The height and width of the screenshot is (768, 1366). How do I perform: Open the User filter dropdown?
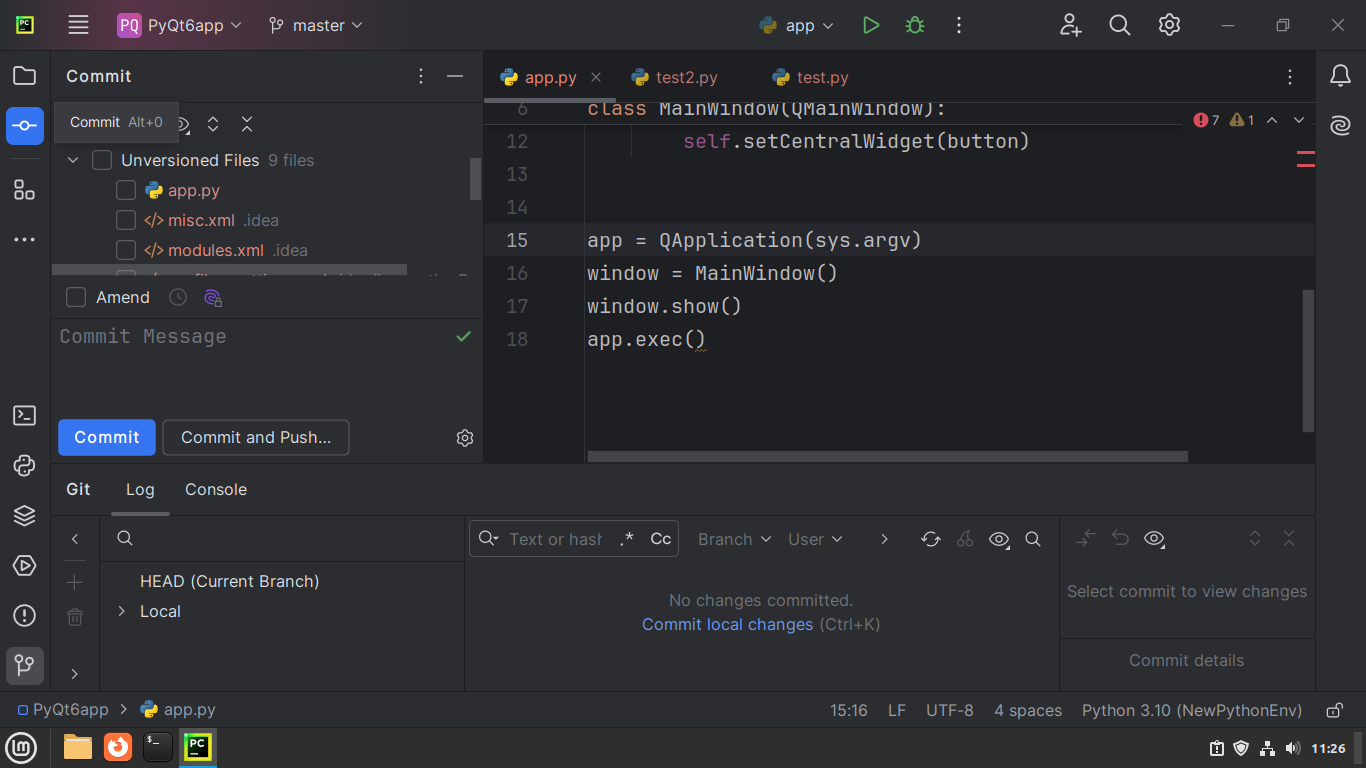tap(815, 539)
